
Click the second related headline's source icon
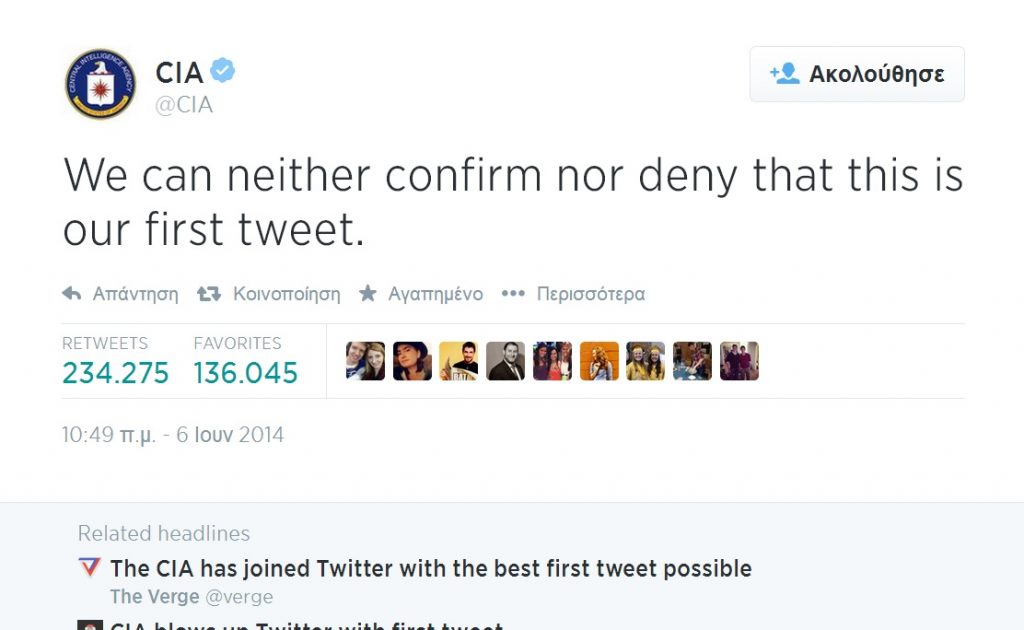pos(89,626)
